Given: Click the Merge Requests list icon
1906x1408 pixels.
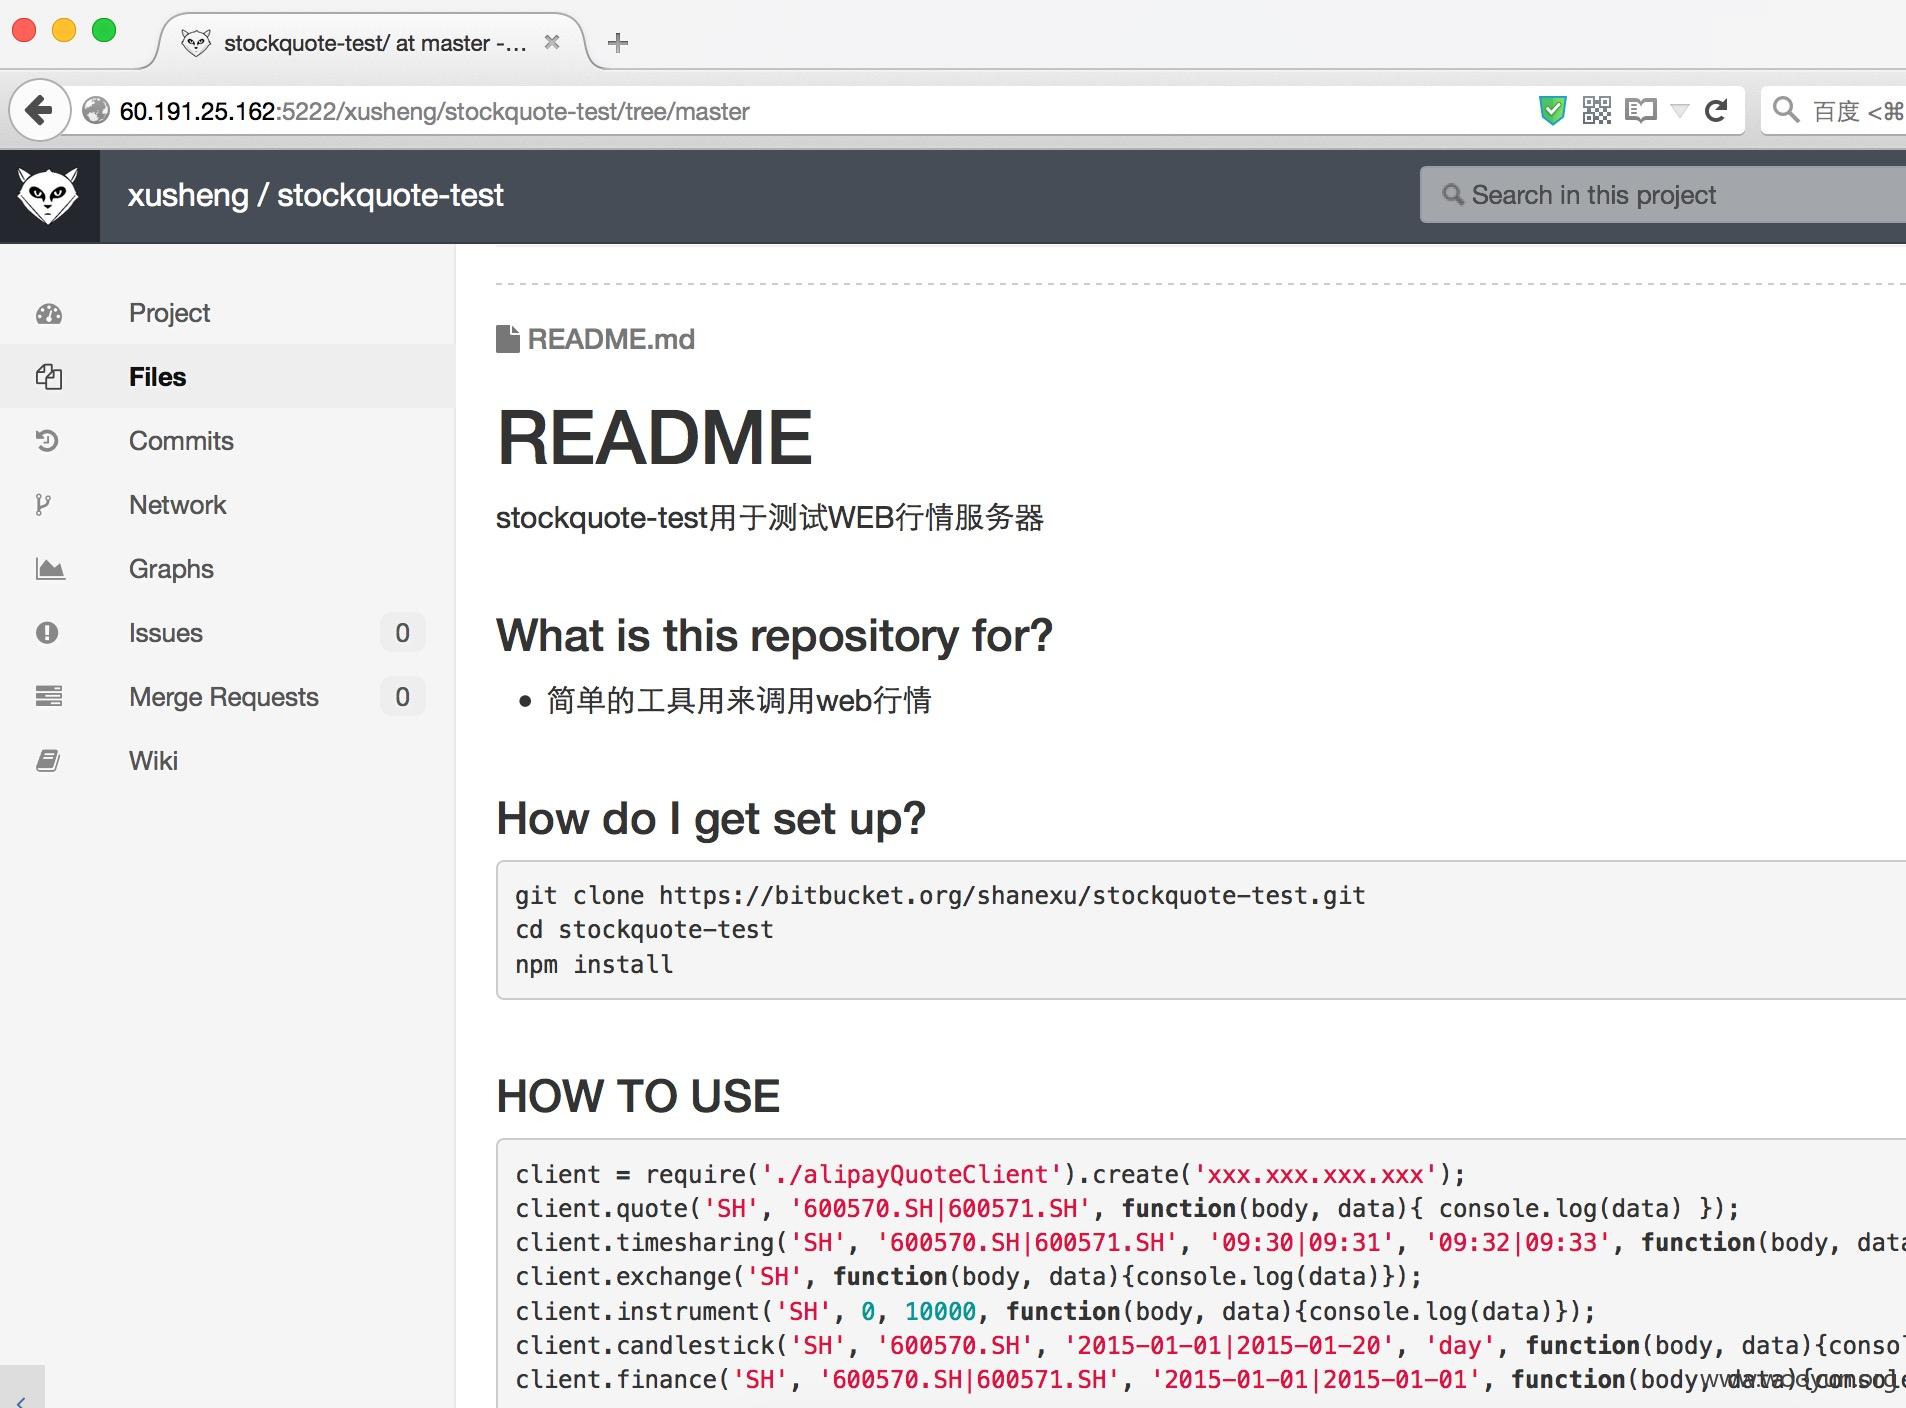Looking at the screenshot, I should pyautogui.click(x=49, y=697).
